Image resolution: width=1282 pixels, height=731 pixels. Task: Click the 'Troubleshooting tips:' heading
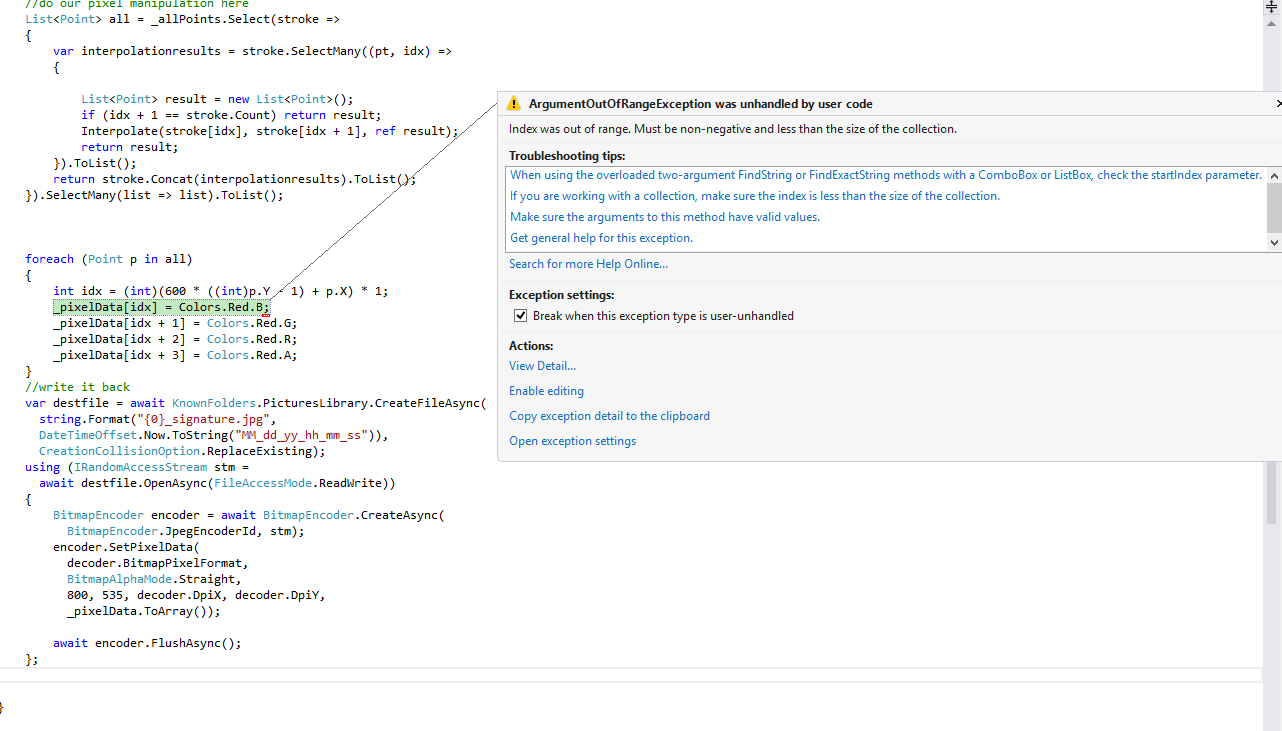pyautogui.click(x=567, y=156)
